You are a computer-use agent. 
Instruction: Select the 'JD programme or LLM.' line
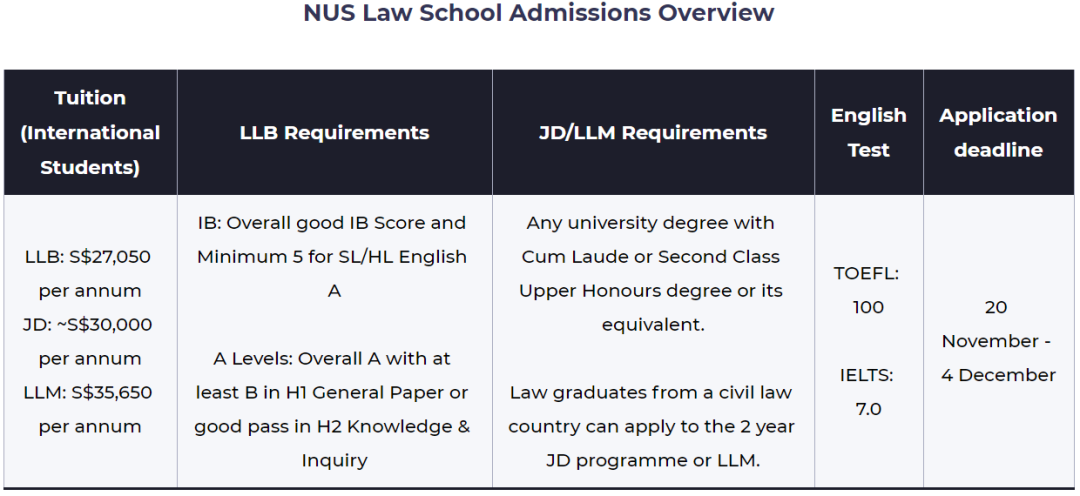653,461
